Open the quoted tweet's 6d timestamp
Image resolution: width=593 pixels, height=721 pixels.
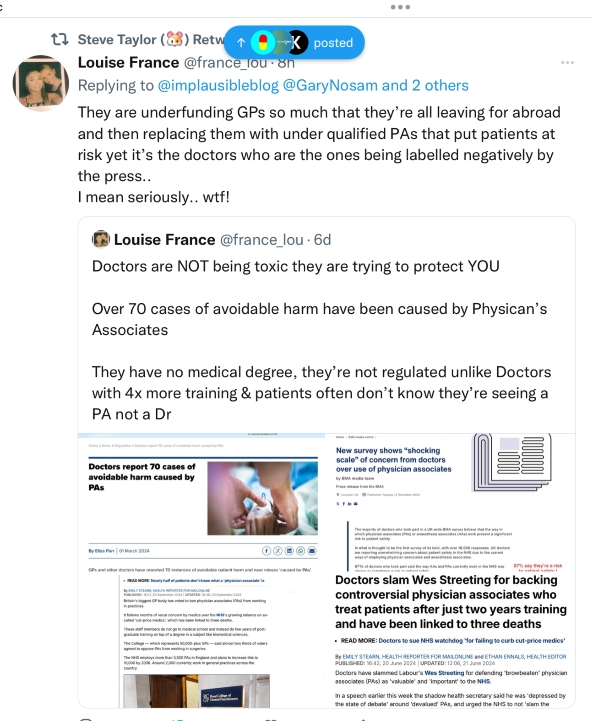pos(322,240)
